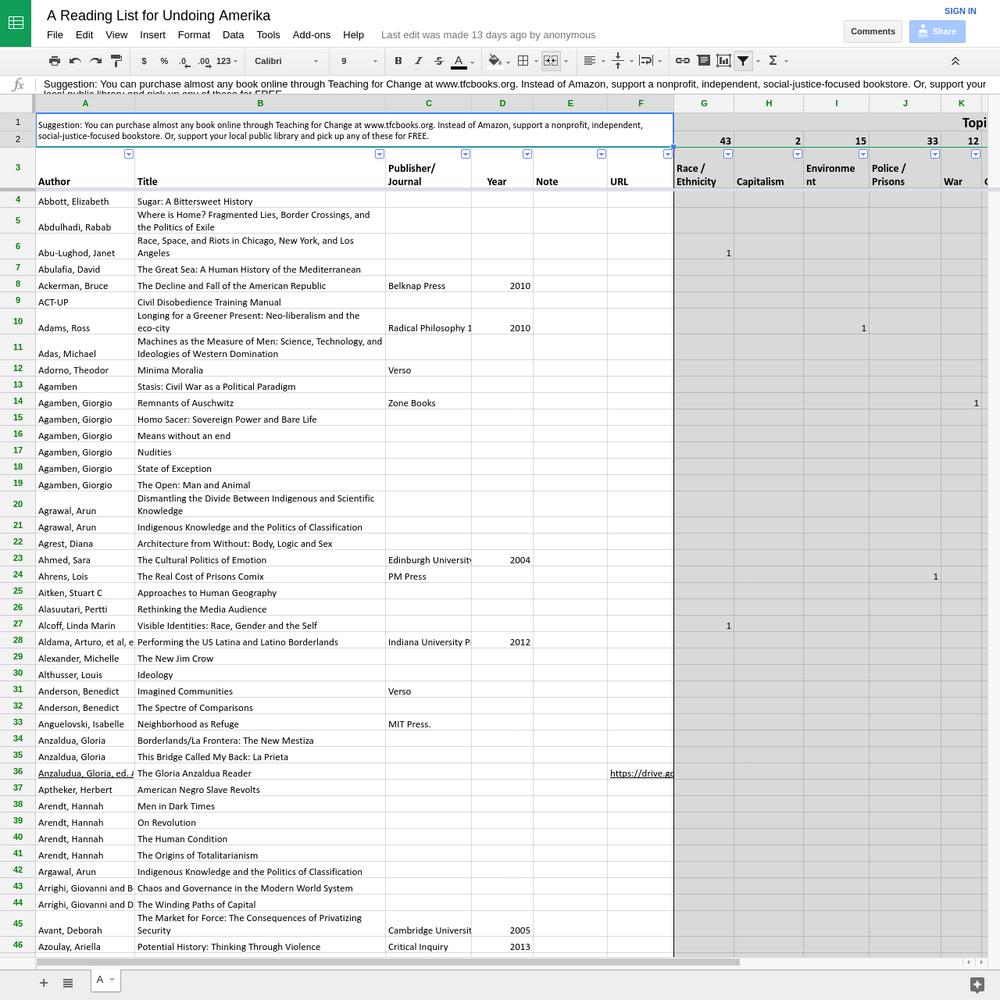Open the Calibri font dropdown
Image resolution: width=1000 pixels, height=1000 pixels.
pos(286,61)
